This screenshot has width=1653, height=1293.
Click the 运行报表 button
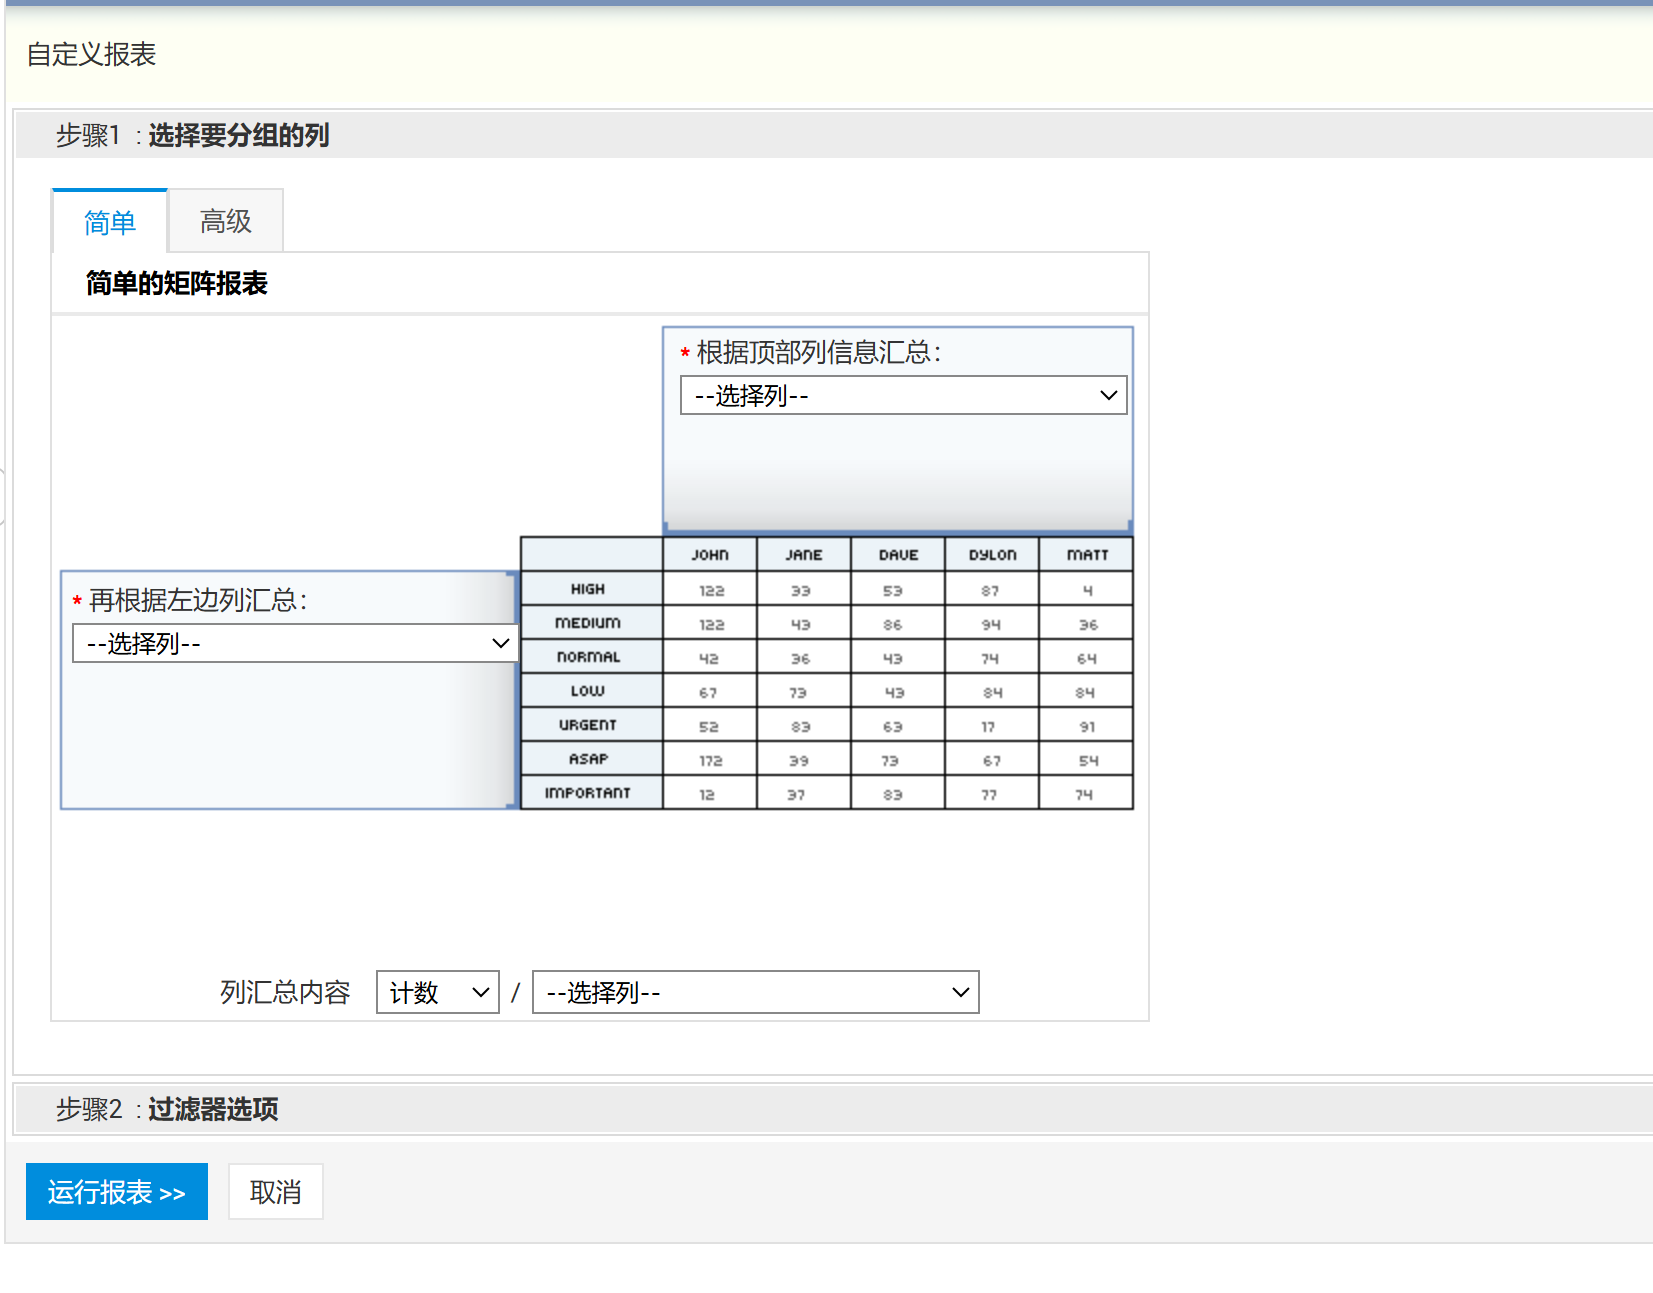(x=117, y=1192)
